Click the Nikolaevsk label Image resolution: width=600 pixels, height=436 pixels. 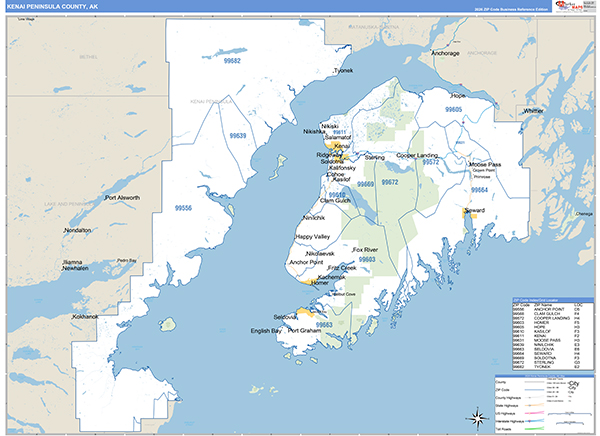coord(320,253)
